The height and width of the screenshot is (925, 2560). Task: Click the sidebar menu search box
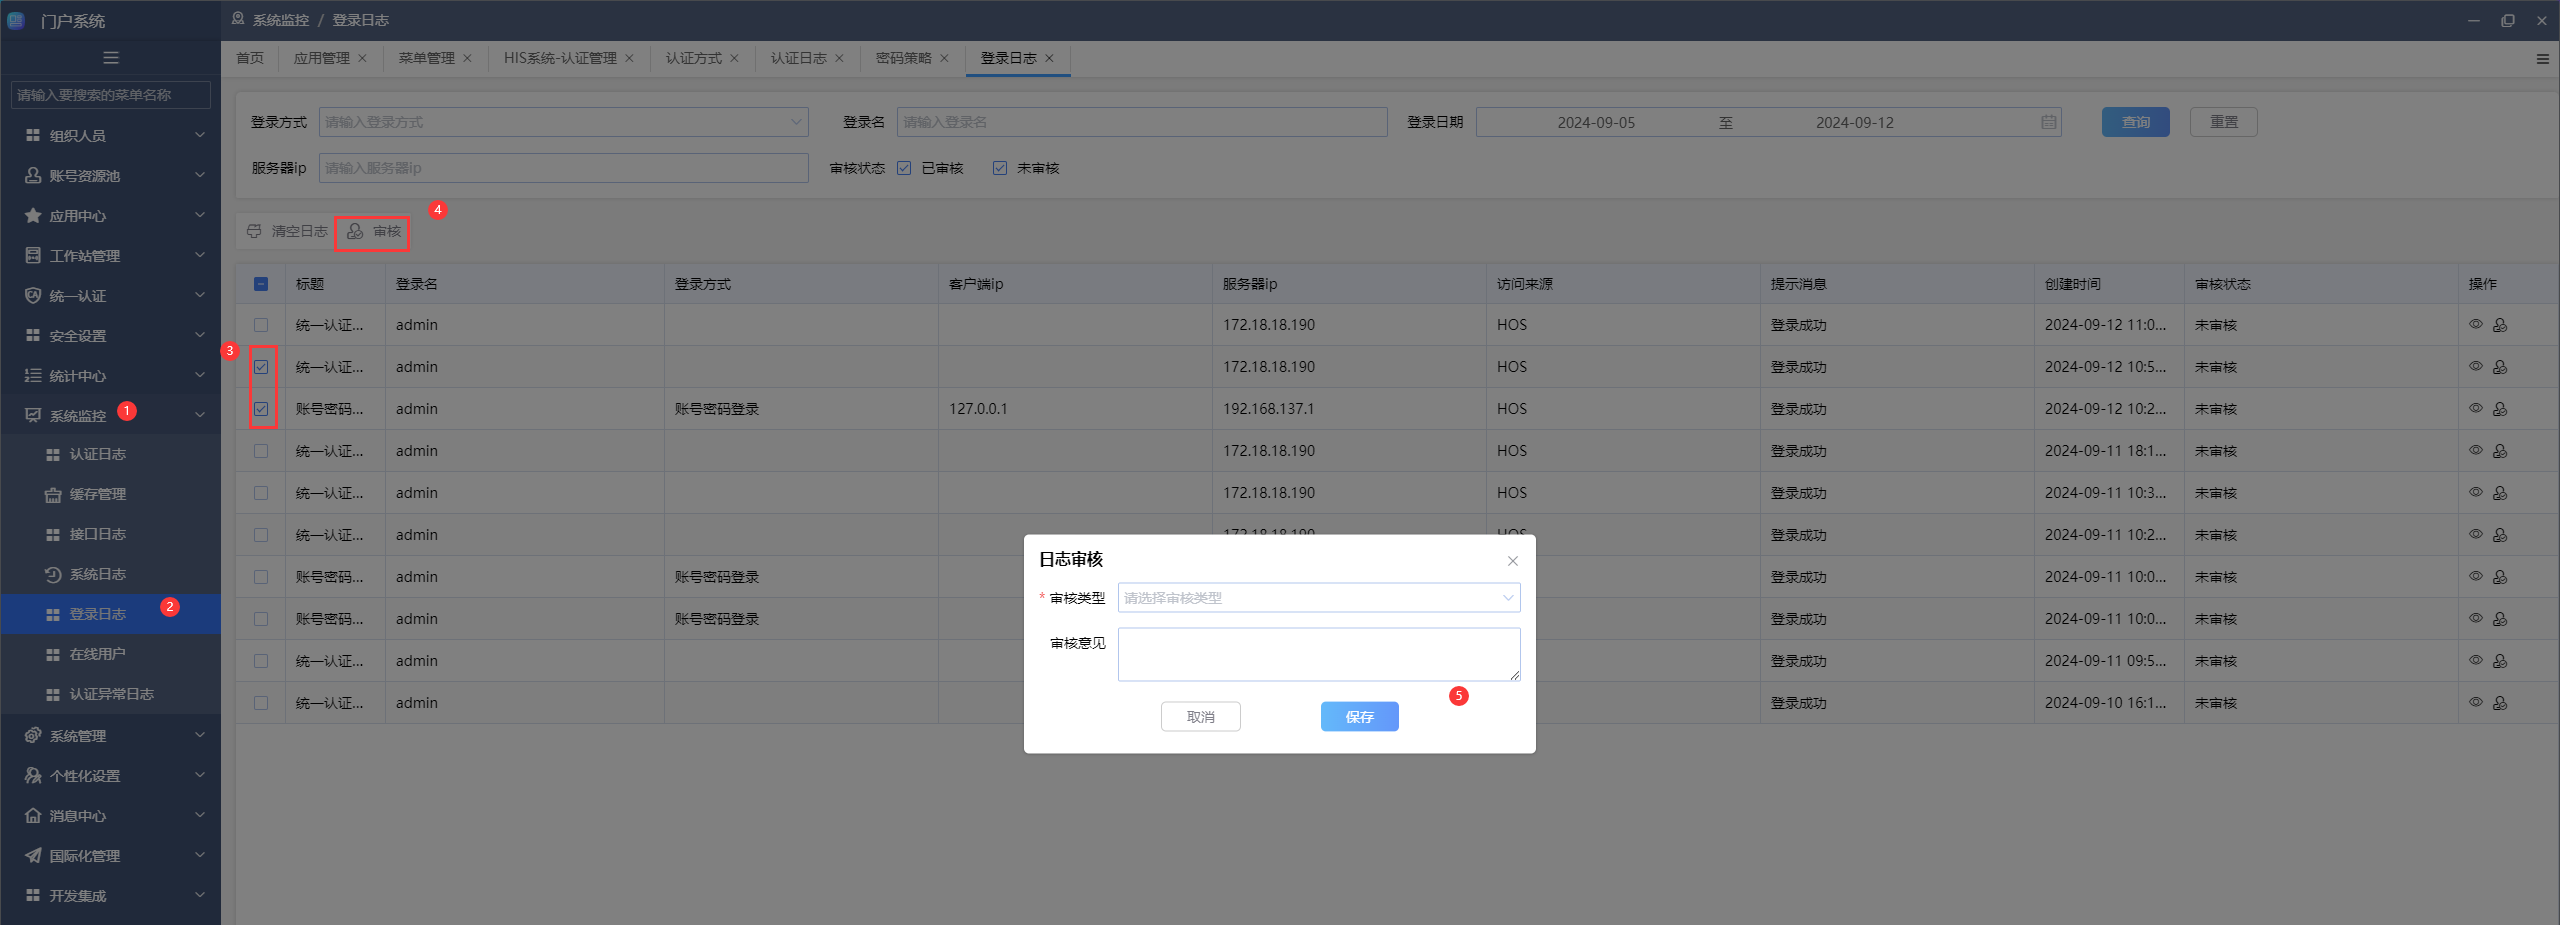pyautogui.click(x=110, y=95)
